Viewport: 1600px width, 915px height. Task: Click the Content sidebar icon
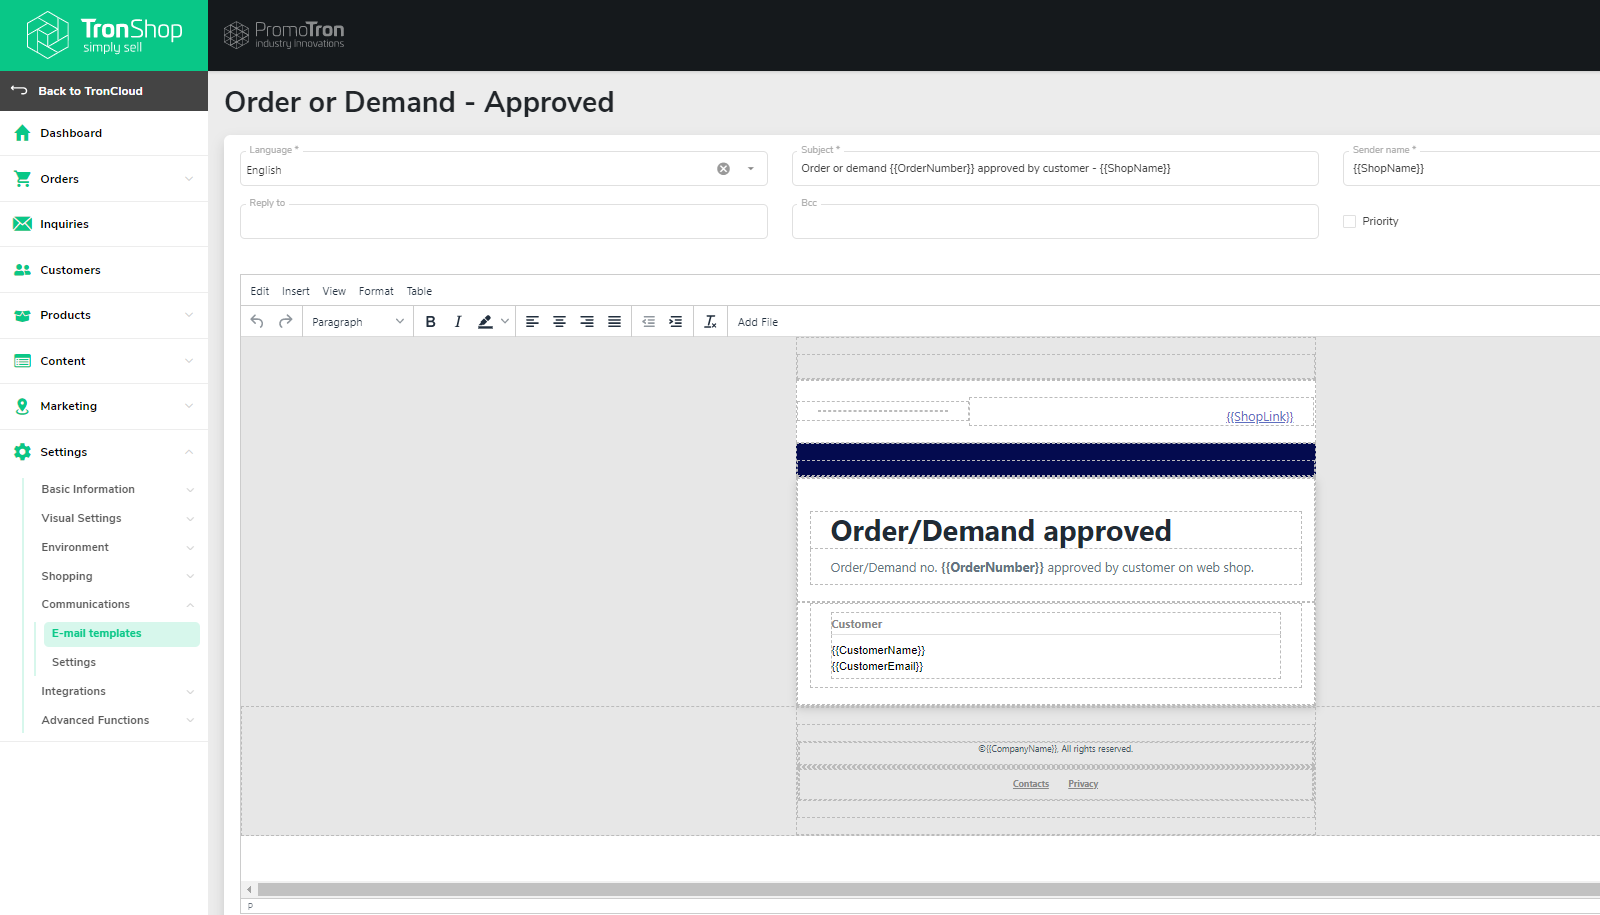click(x=22, y=361)
